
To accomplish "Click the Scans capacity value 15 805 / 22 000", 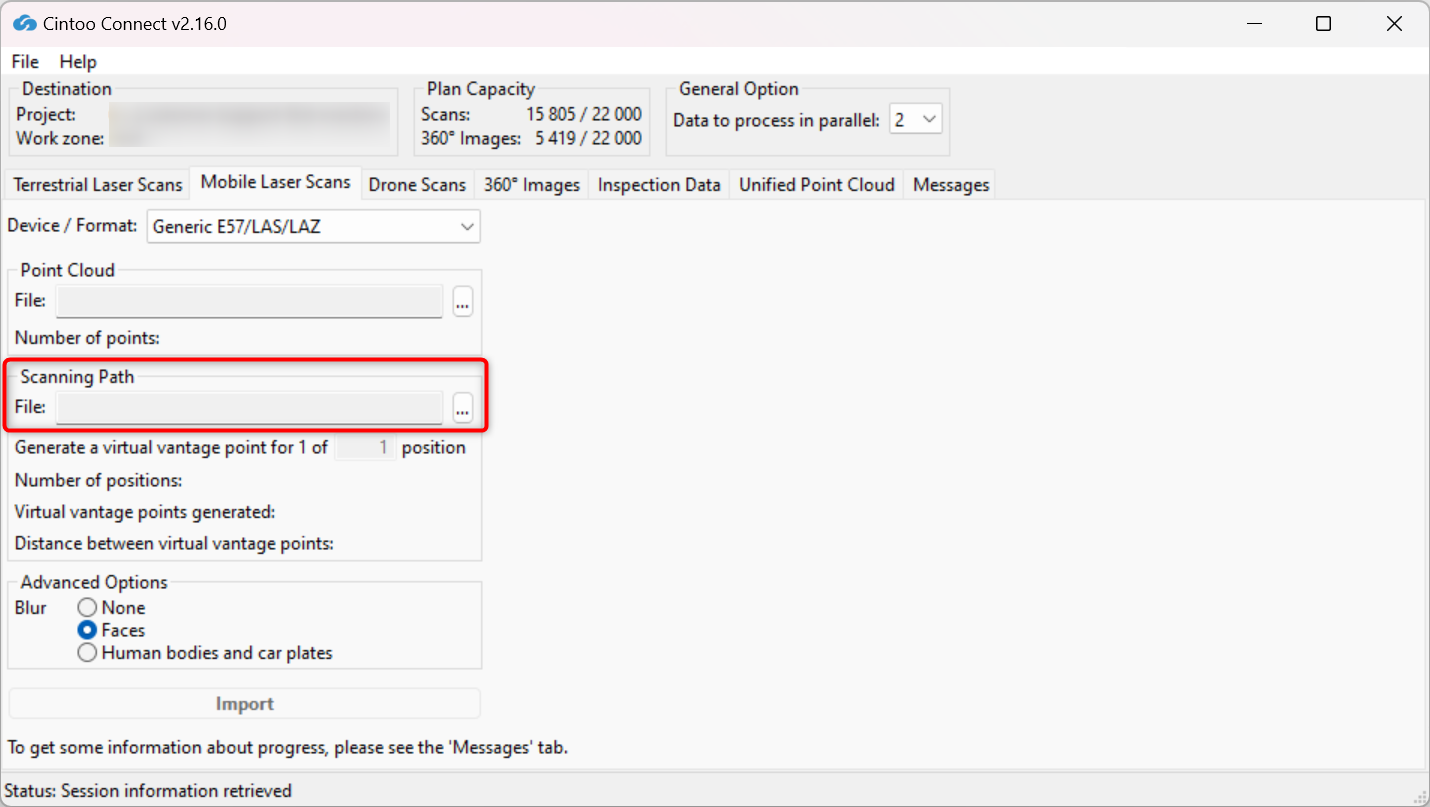I will click(x=584, y=115).
